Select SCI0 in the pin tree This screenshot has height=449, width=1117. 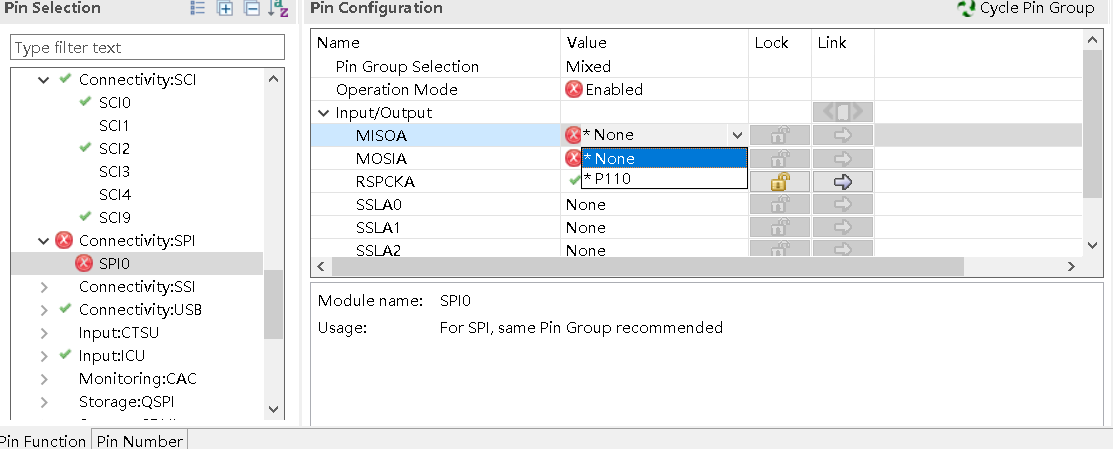[115, 103]
